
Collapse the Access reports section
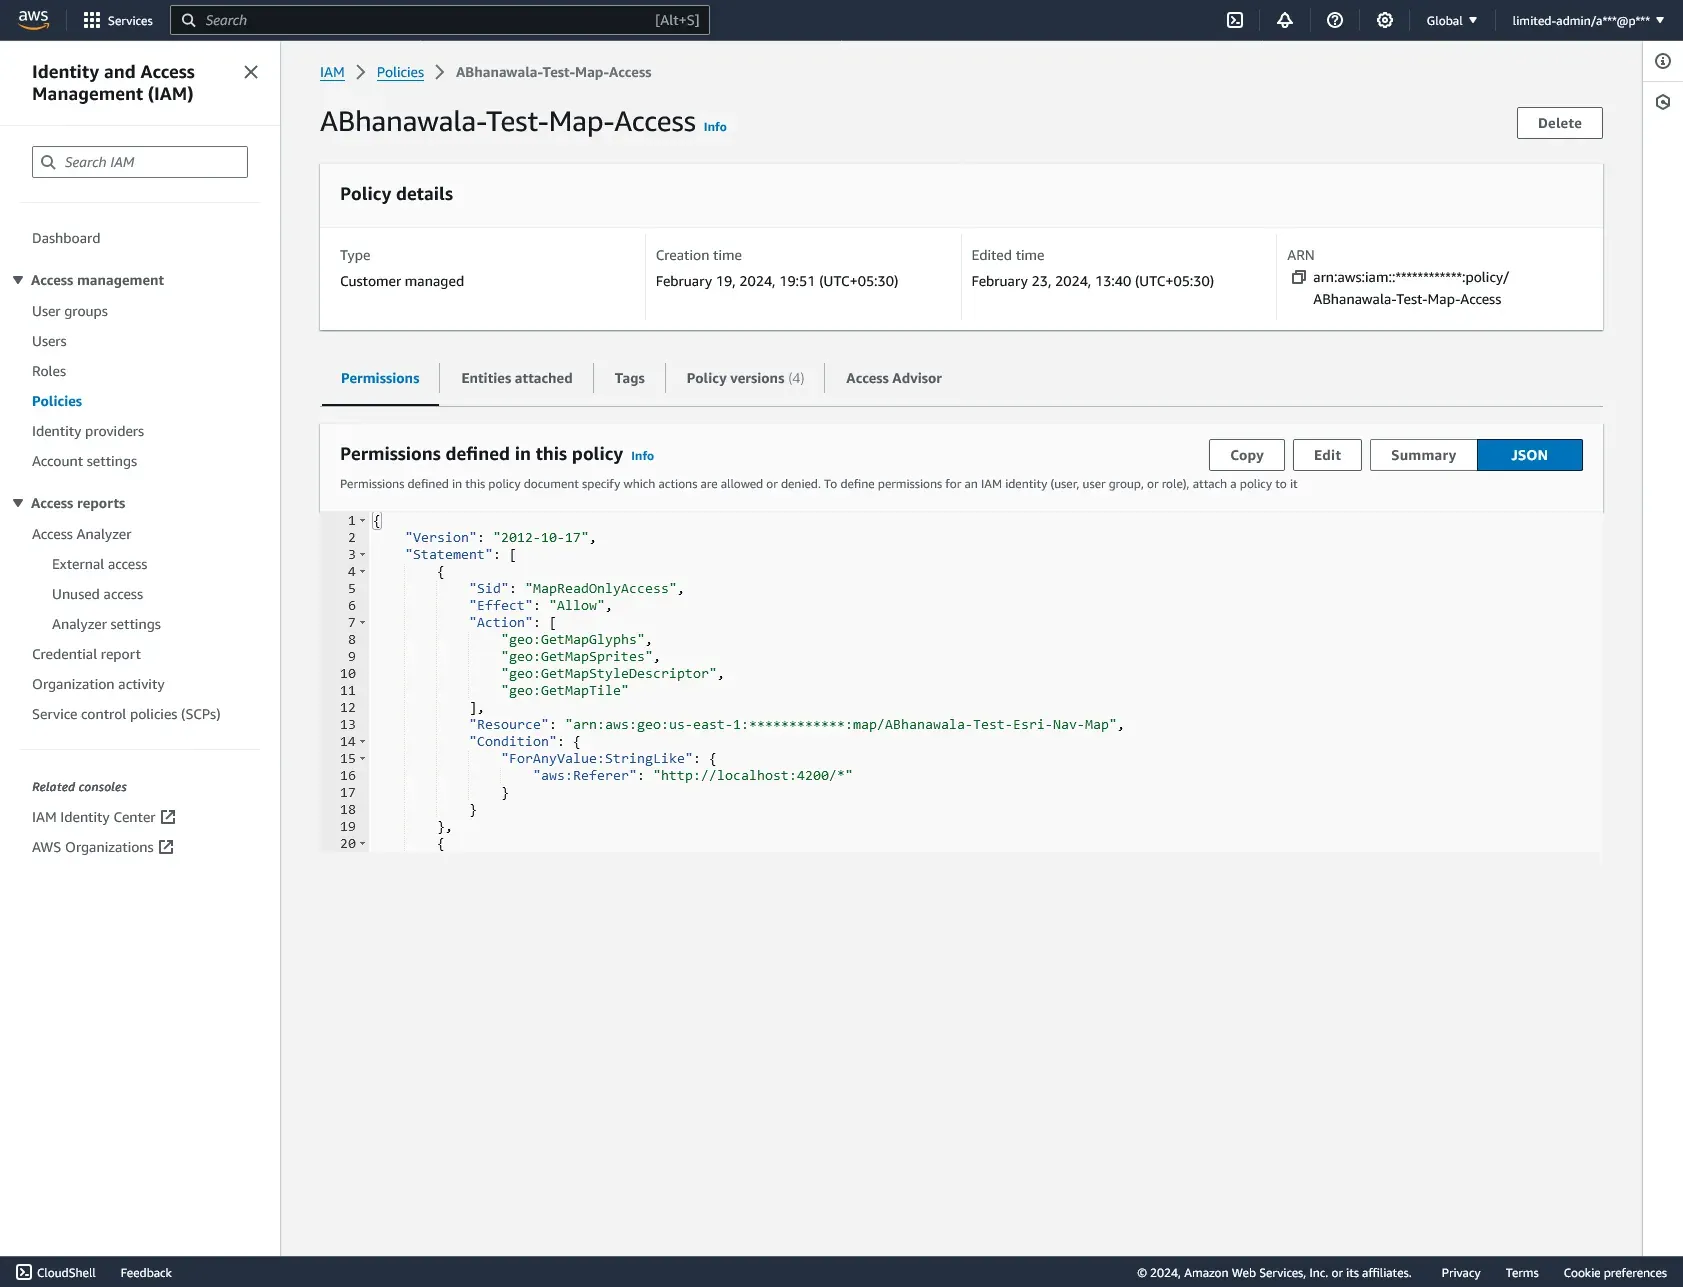(18, 503)
